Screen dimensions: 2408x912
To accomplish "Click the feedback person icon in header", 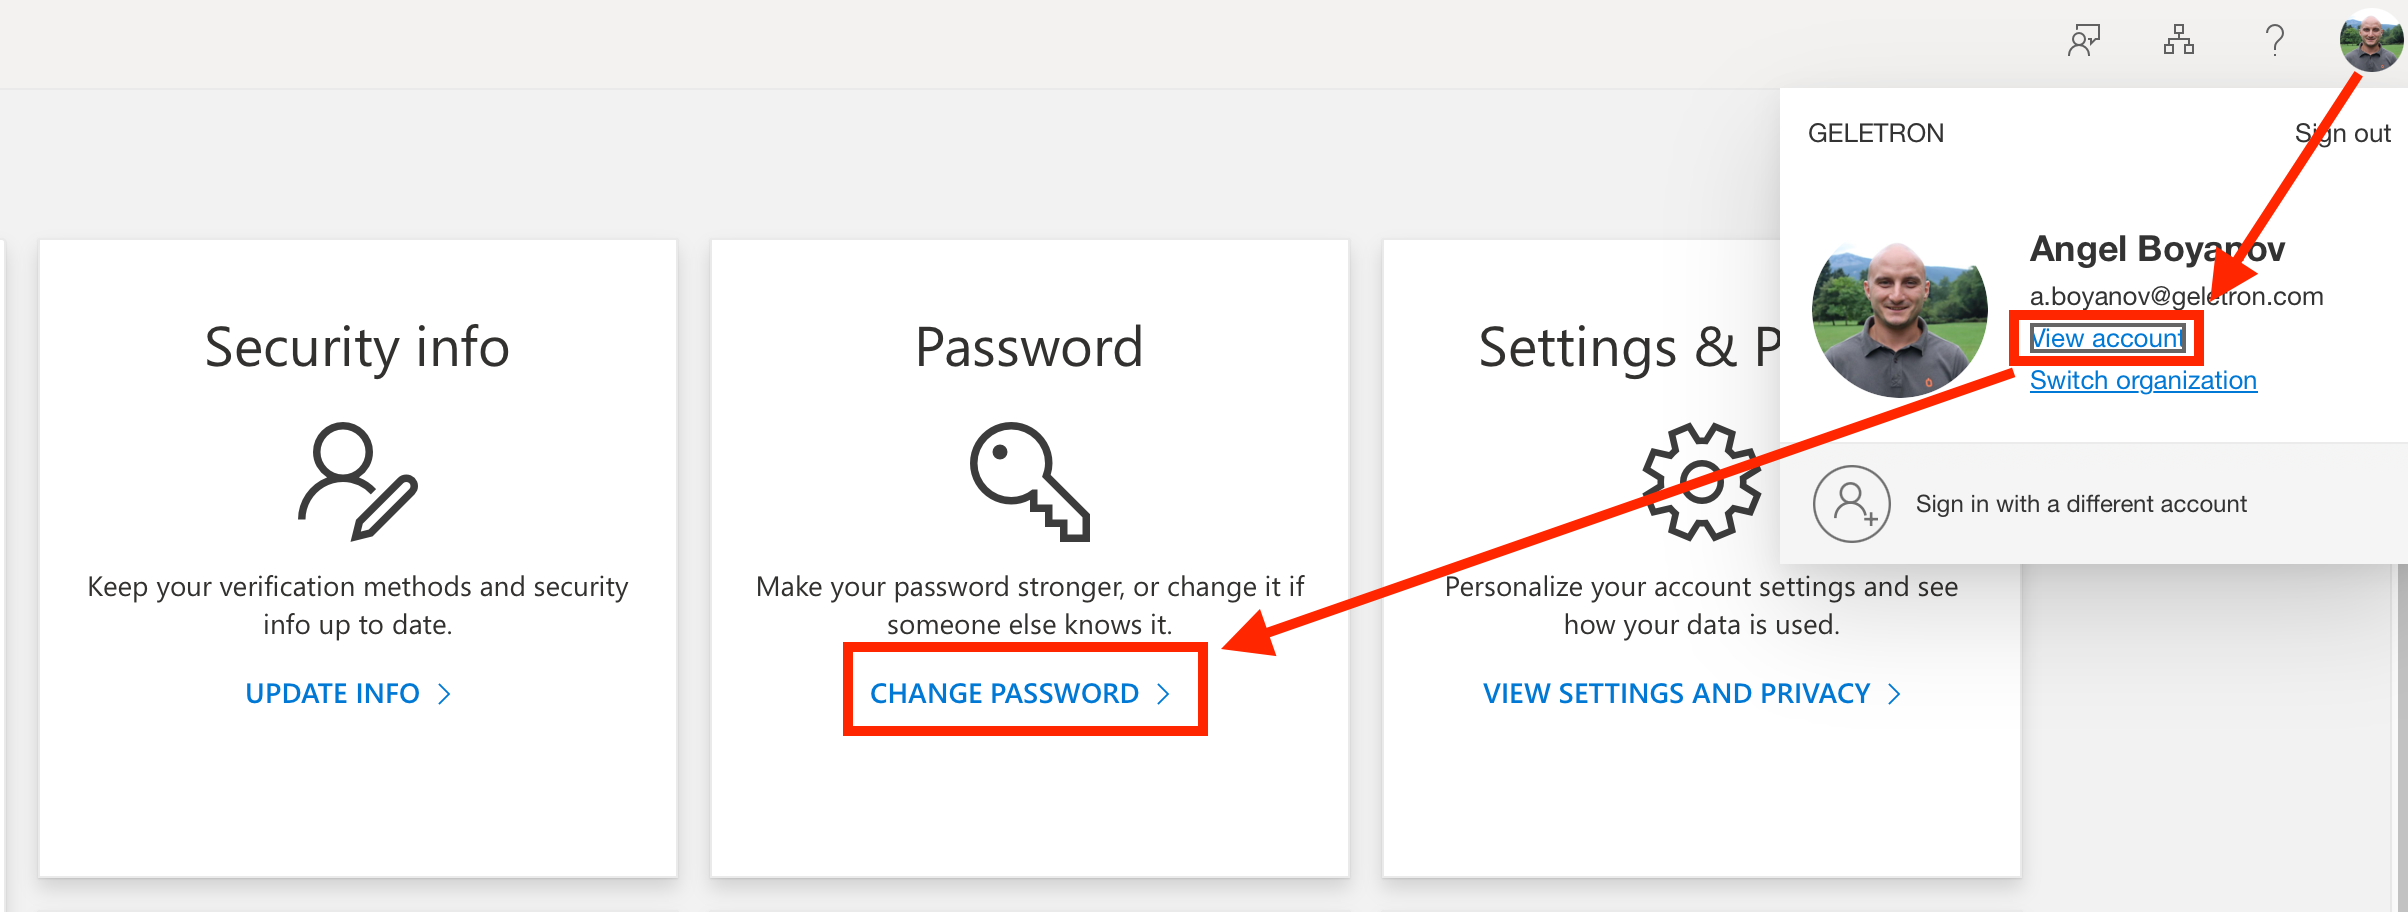I will pos(2084,41).
